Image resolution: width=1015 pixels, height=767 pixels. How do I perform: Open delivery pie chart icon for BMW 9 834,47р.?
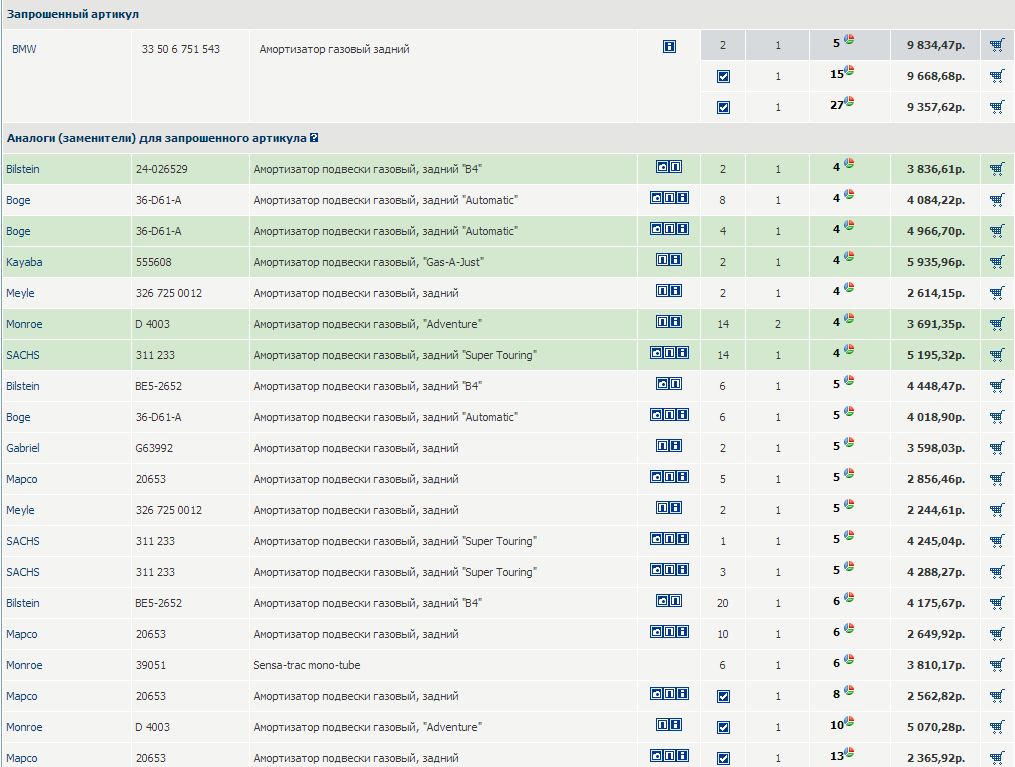849,39
